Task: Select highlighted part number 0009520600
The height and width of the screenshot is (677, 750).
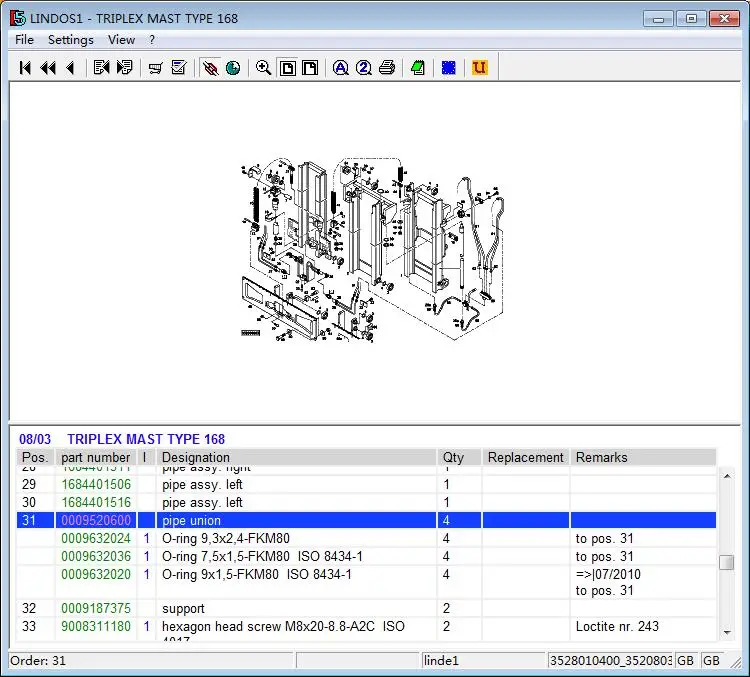Action: (x=96, y=520)
